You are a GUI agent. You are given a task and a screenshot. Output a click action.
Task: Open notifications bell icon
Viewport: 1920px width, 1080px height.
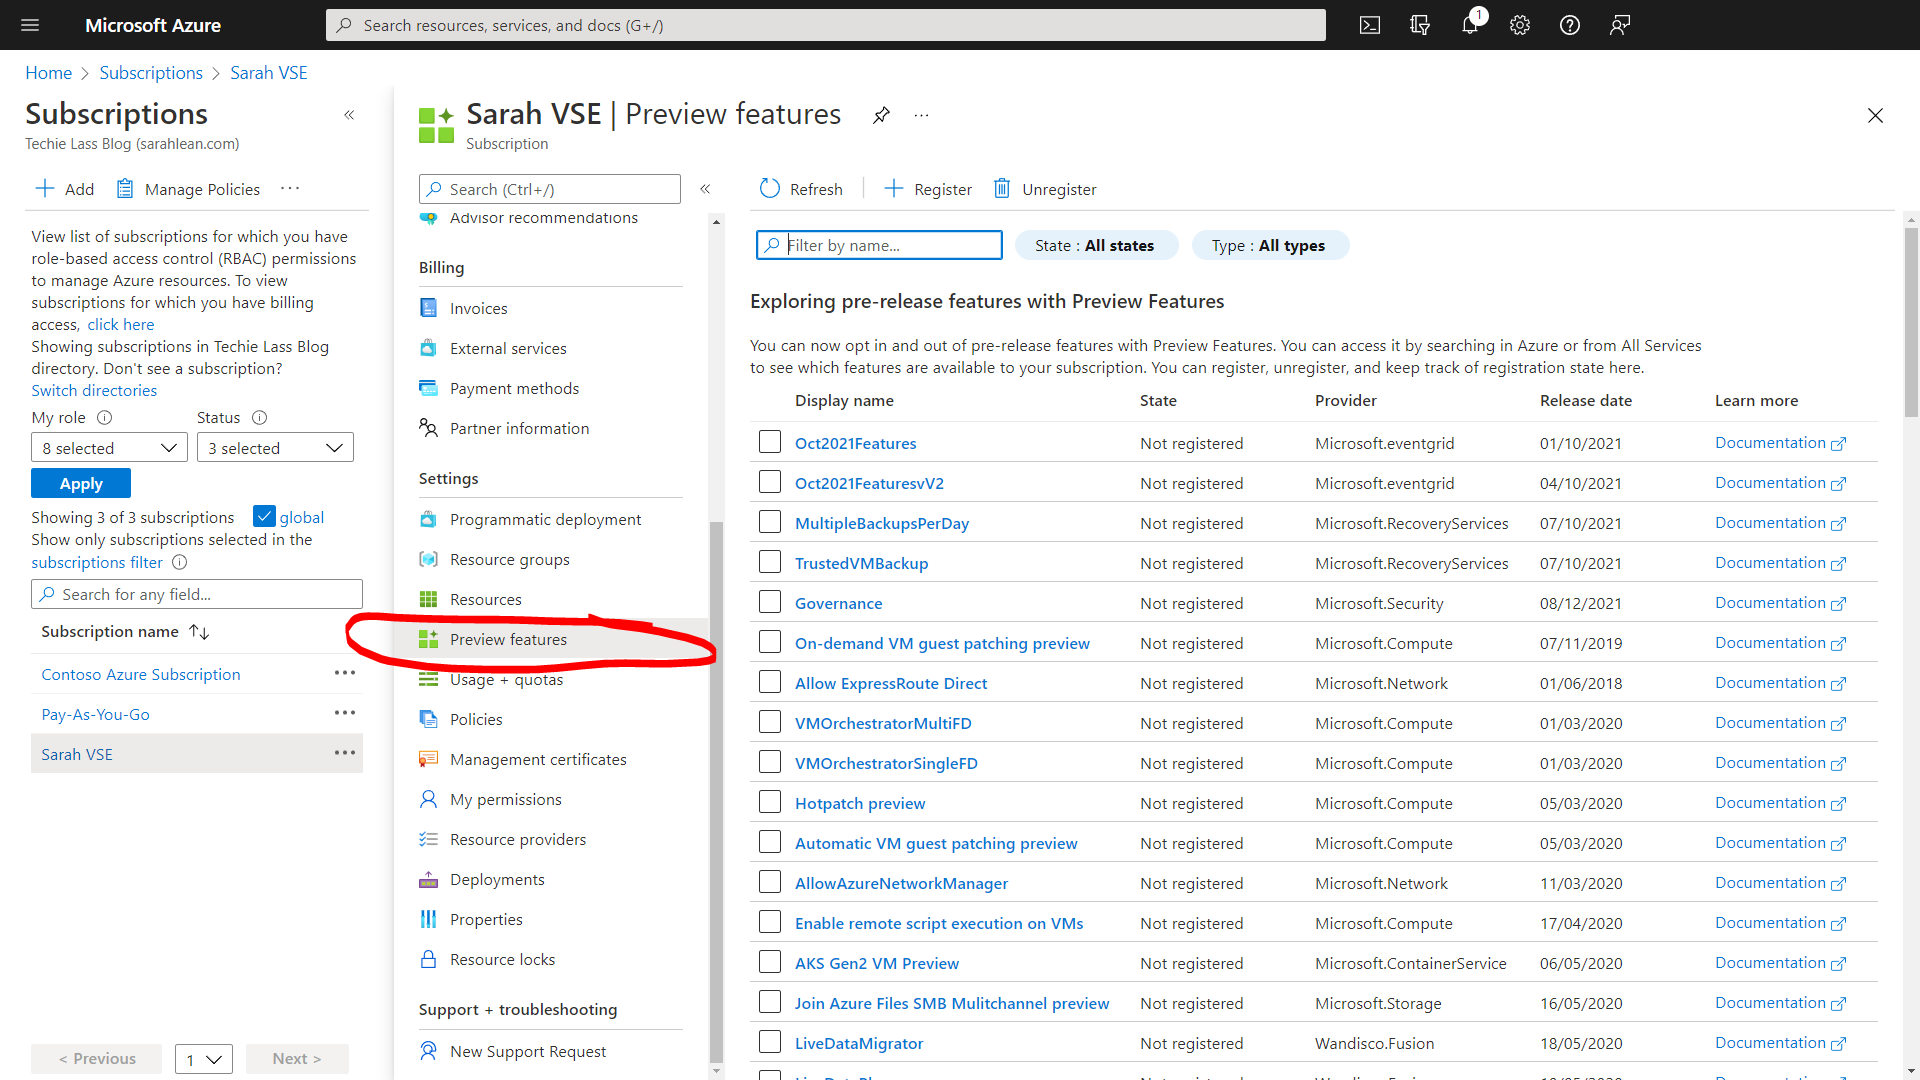click(1469, 25)
